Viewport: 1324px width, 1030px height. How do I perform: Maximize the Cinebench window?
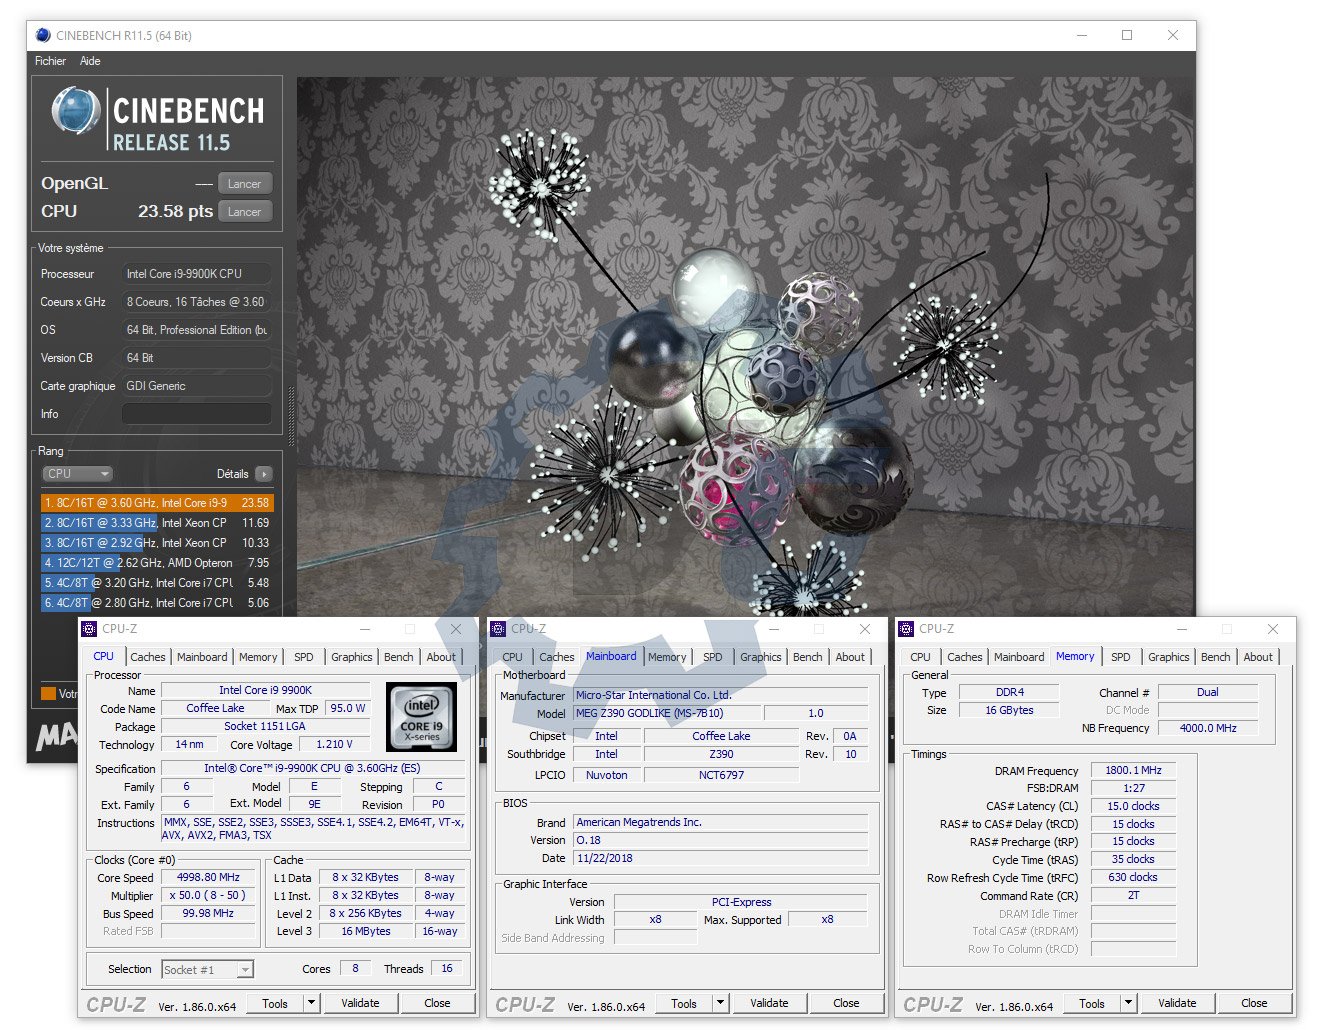click(1127, 35)
